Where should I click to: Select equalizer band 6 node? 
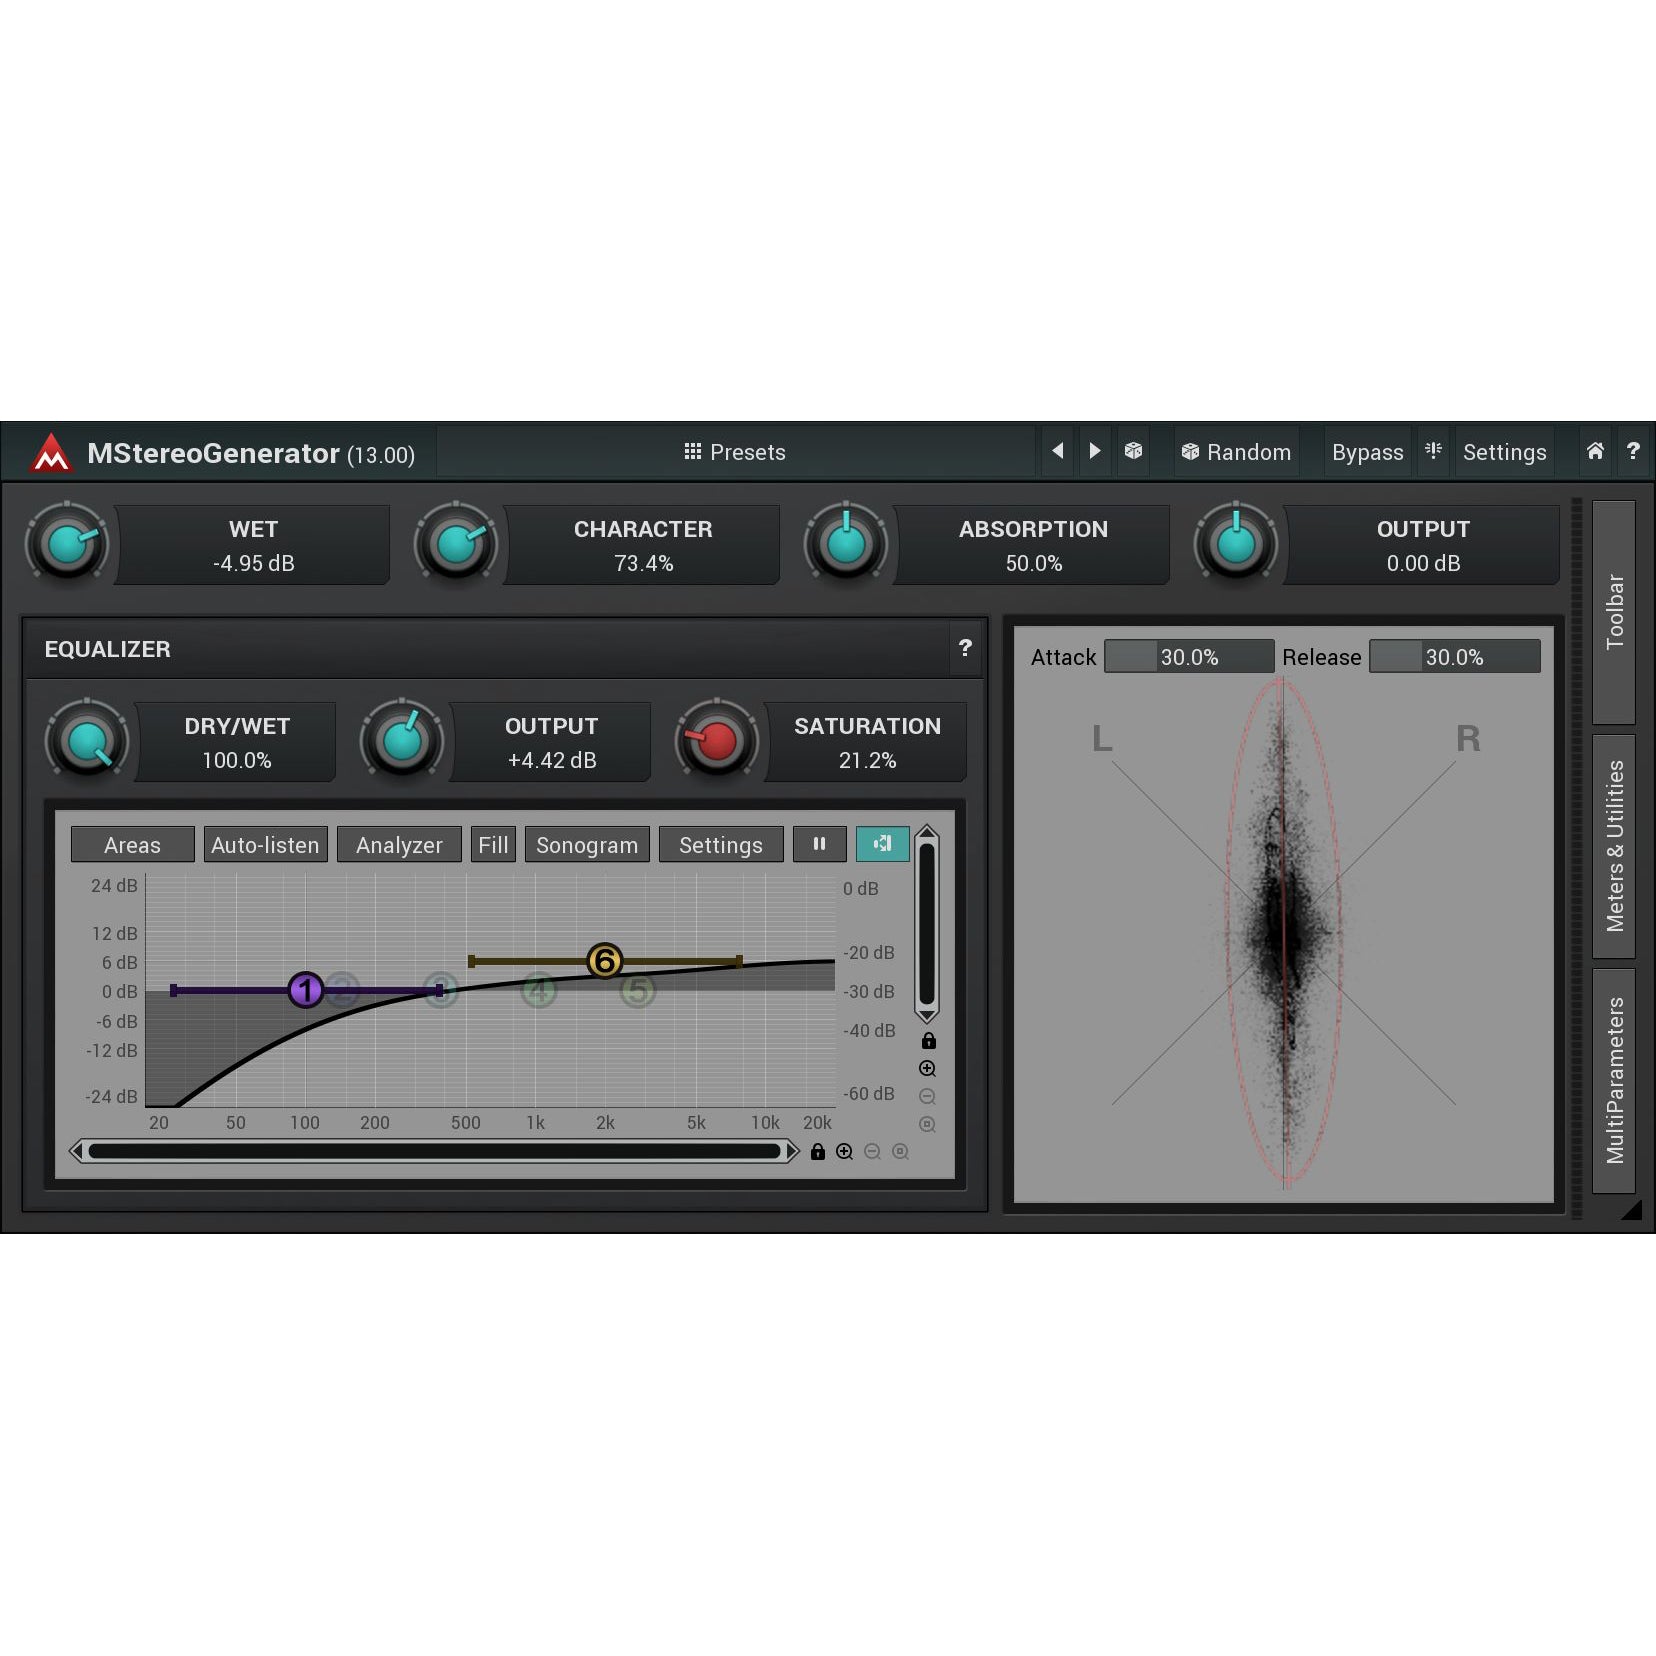(x=604, y=961)
